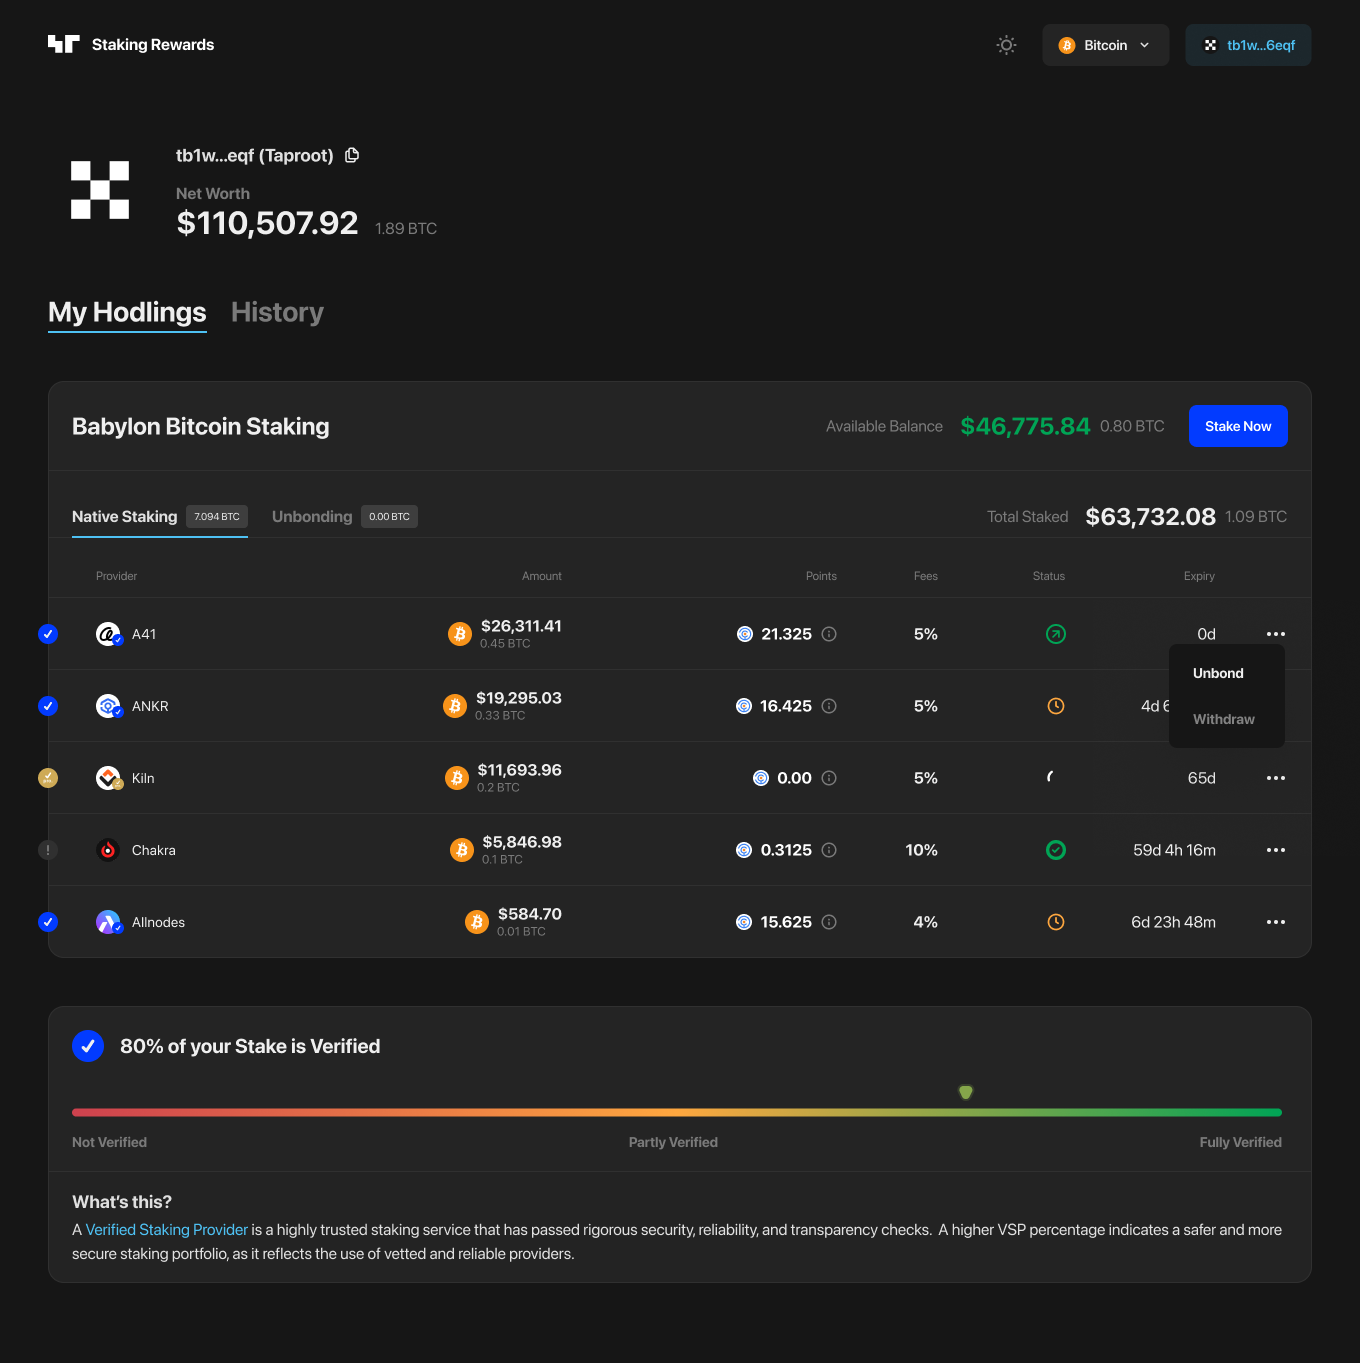Click the Points icon beside 0.3125
The image size is (1361, 1363).
pyautogui.click(x=744, y=850)
